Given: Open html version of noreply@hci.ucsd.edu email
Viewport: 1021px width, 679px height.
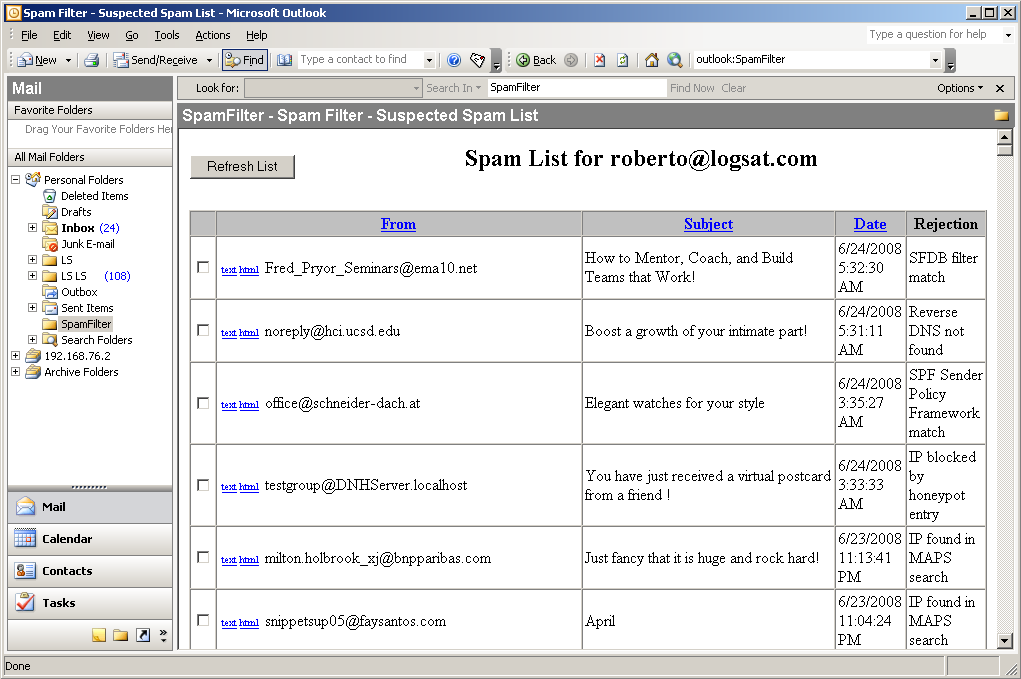Looking at the screenshot, I should click(249, 333).
